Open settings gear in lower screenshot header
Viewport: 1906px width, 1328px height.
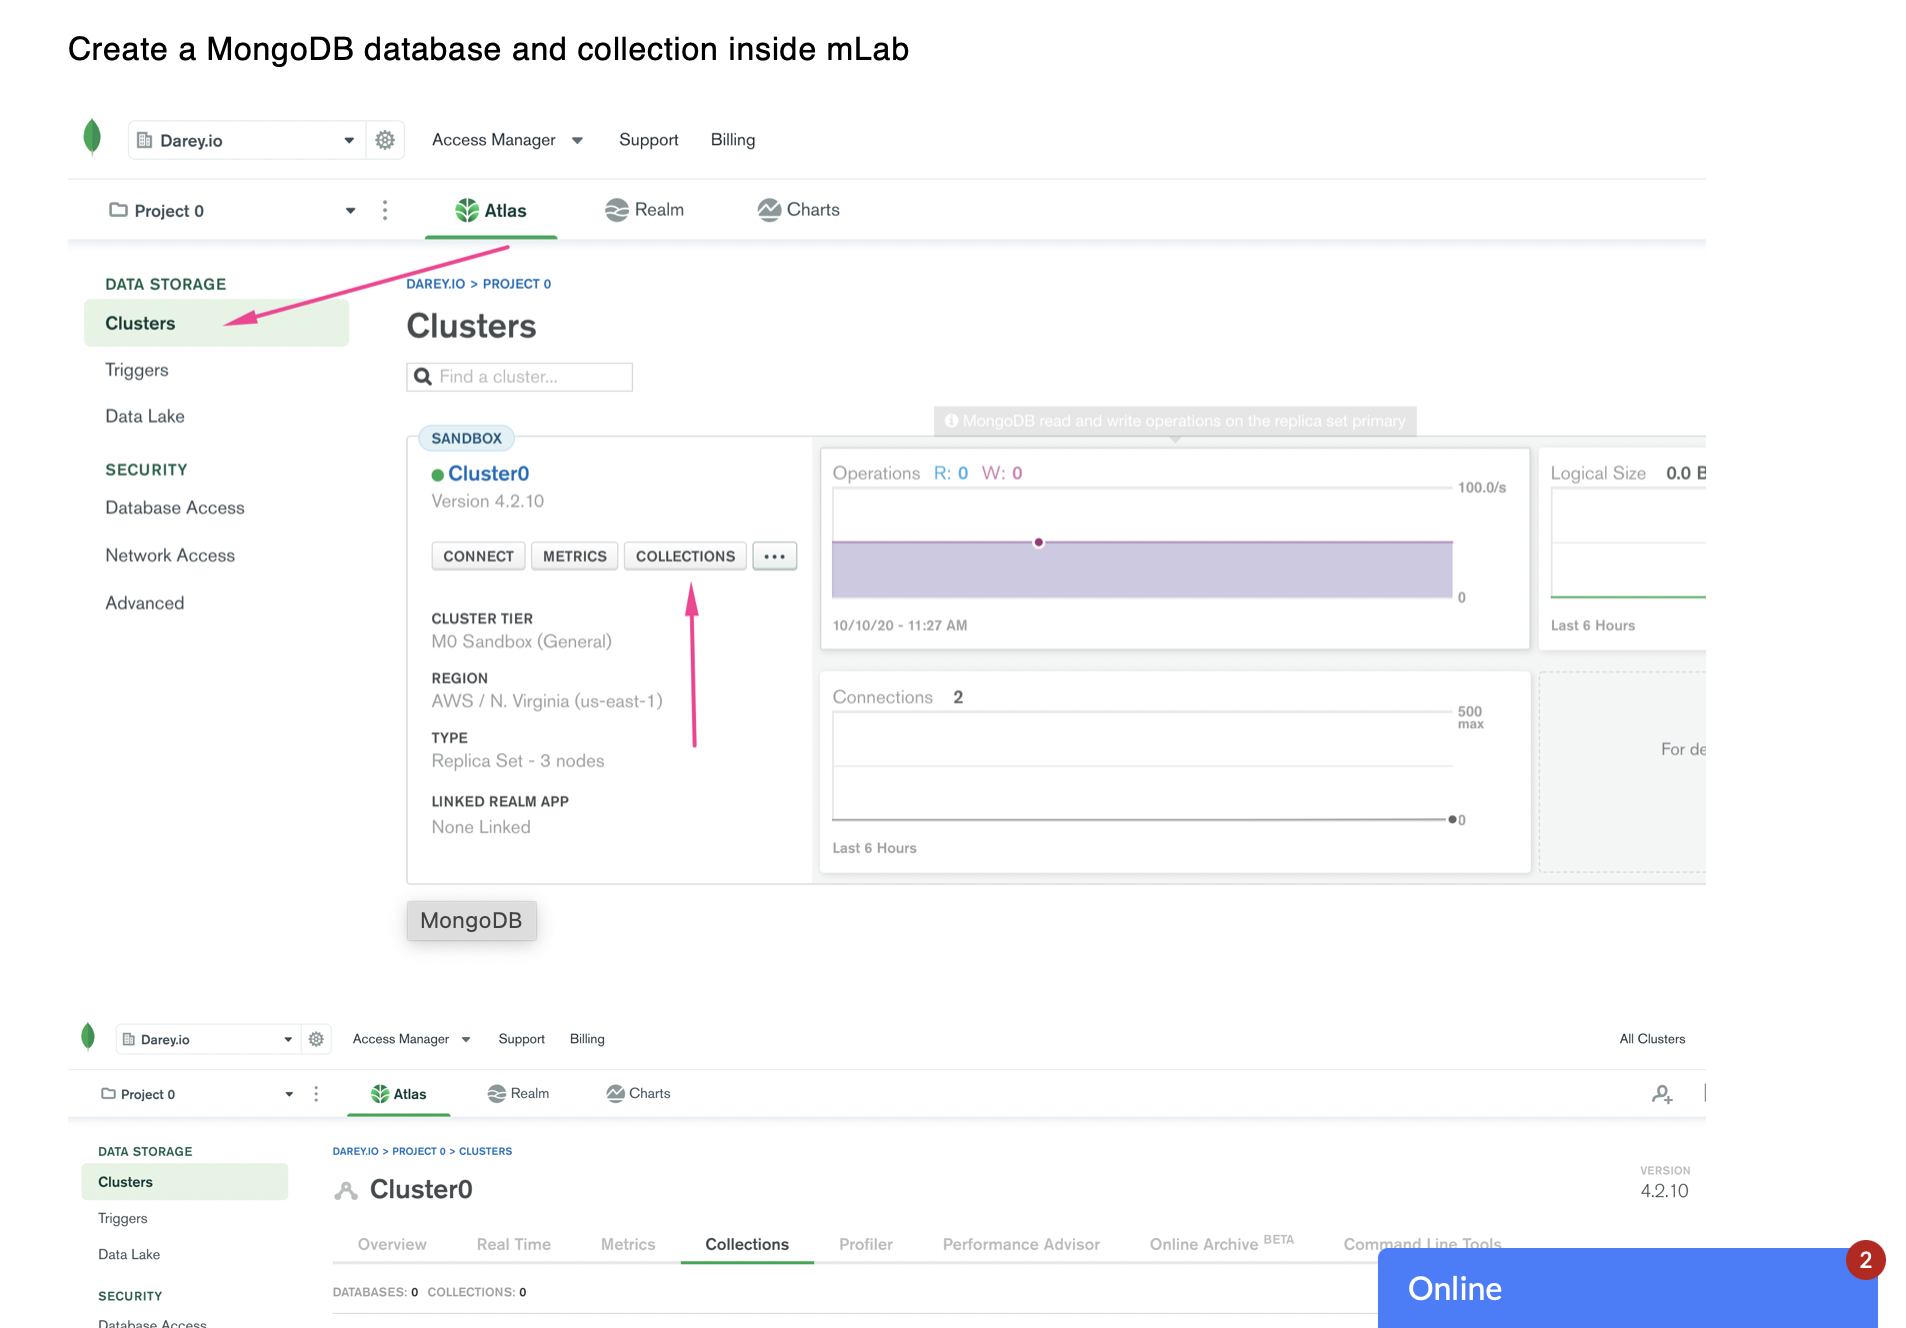pos(316,1039)
